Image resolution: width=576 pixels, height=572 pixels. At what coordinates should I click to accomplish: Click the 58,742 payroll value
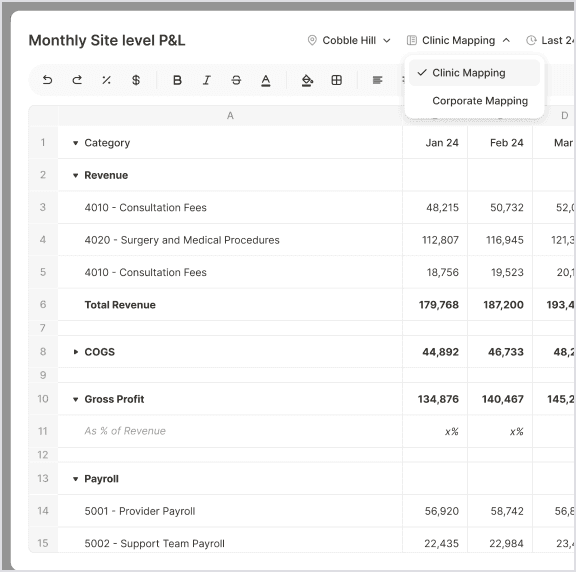pyautogui.click(x=500, y=511)
